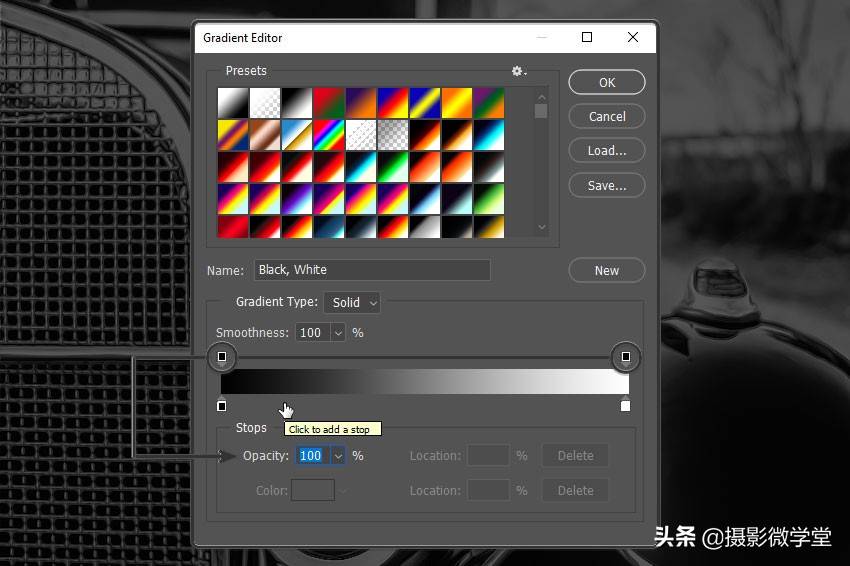Screen dimensions: 850x566
Task: Maximize the Gradient Editor window
Action: point(587,37)
